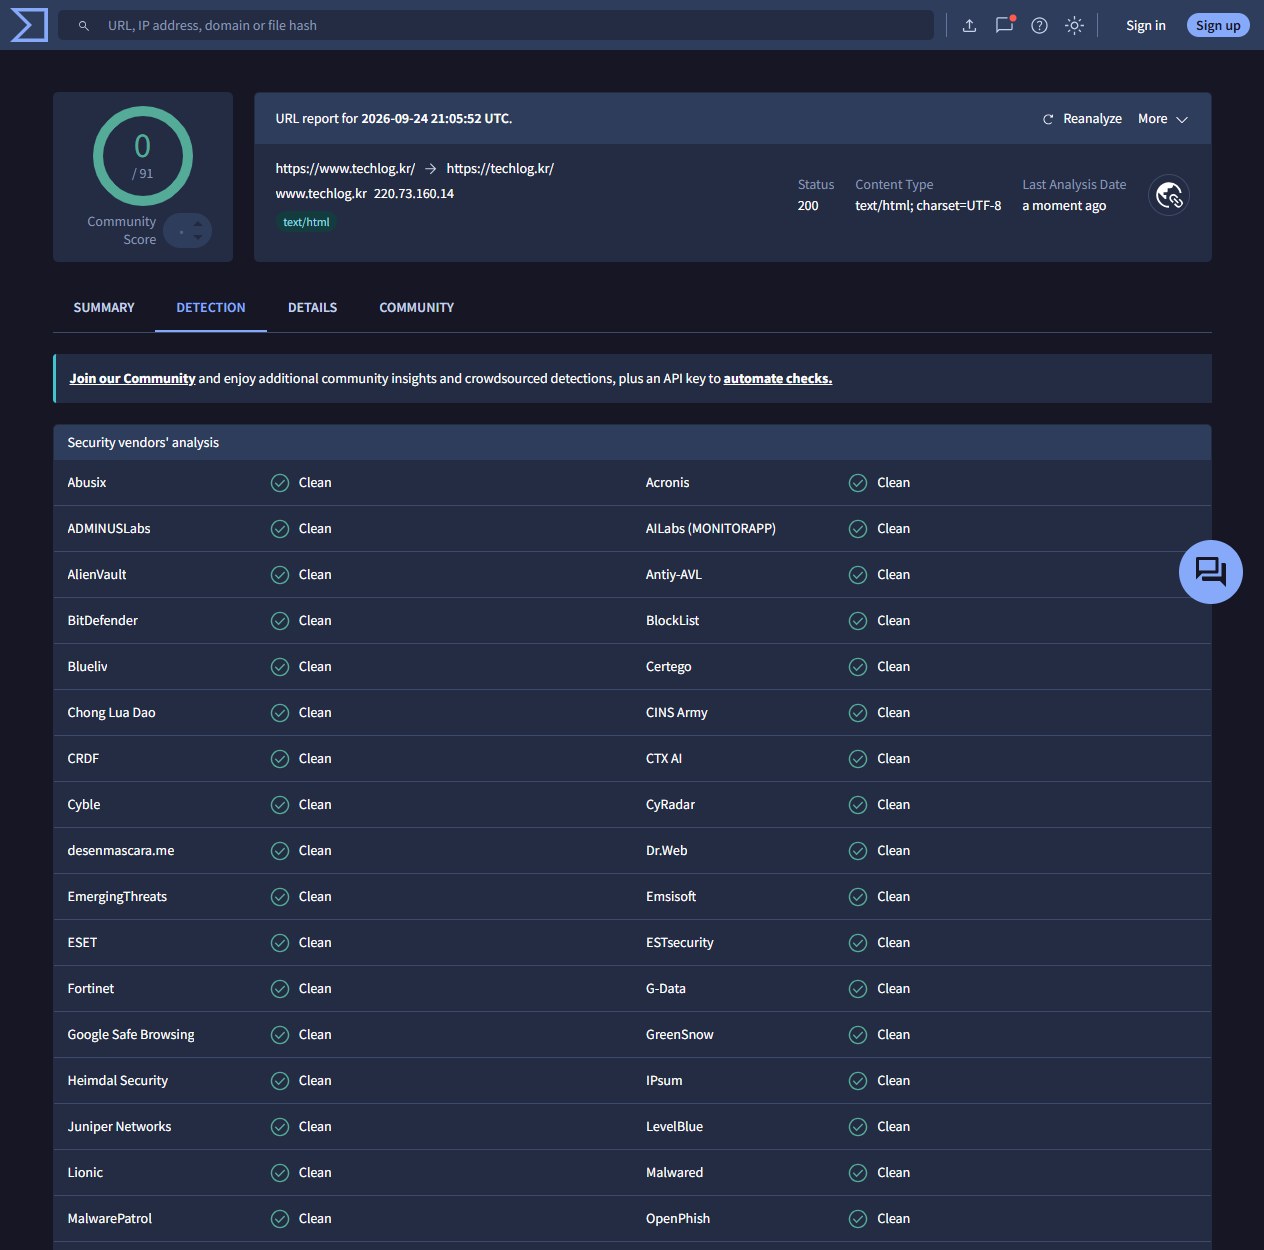Click the IP address 220.73.160.14
Viewport: 1264px width, 1250px height.
[x=414, y=194]
